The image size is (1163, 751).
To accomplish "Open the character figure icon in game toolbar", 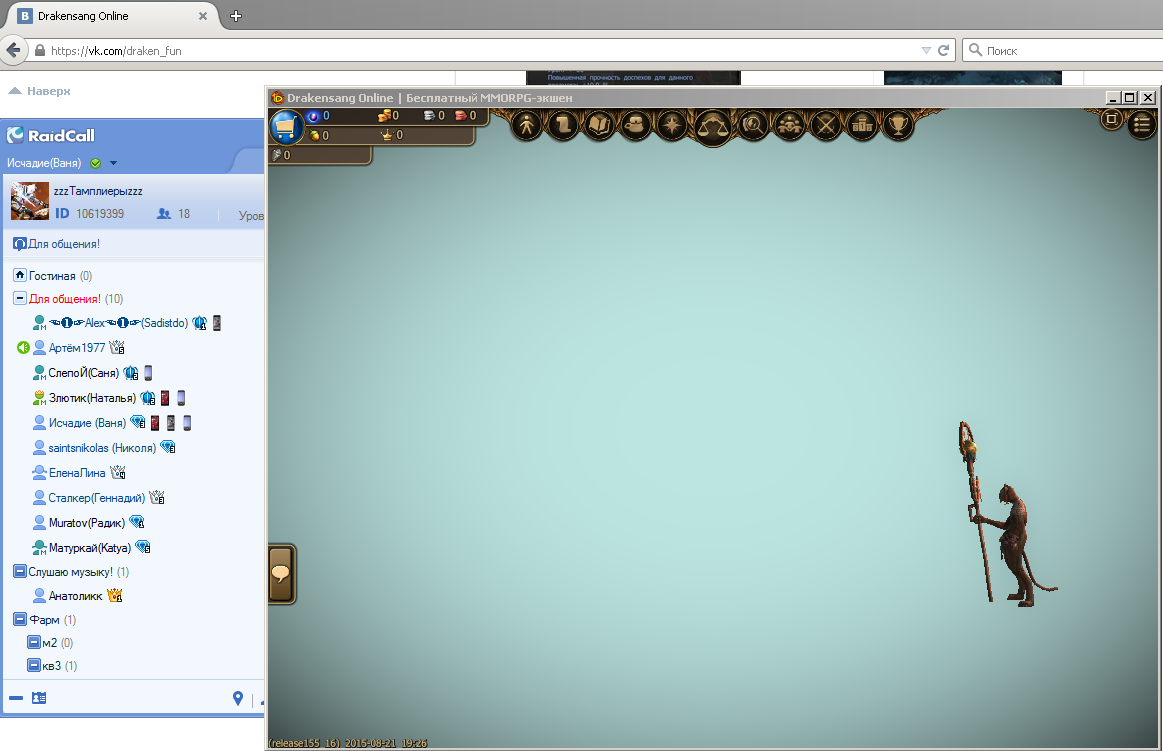I will point(527,125).
